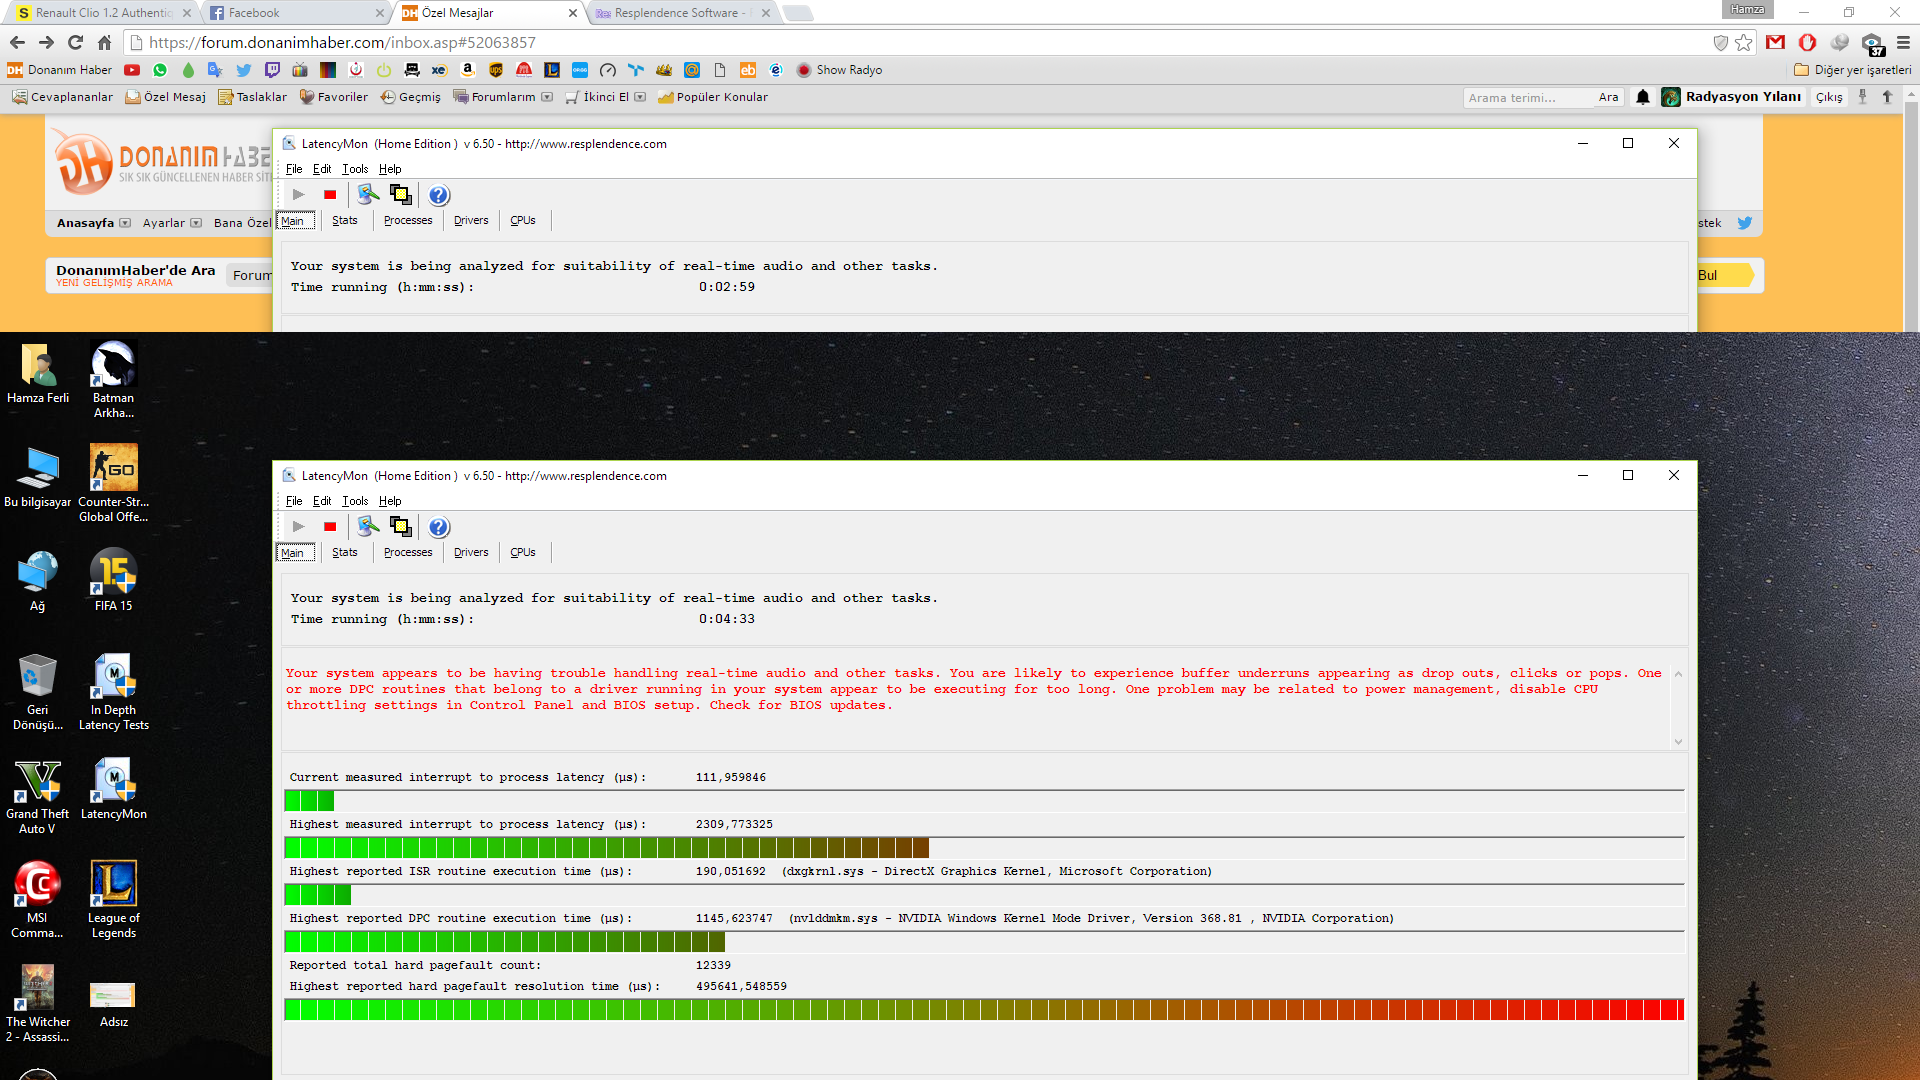Open Taslaklar link in forum bar

(x=253, y=97)
